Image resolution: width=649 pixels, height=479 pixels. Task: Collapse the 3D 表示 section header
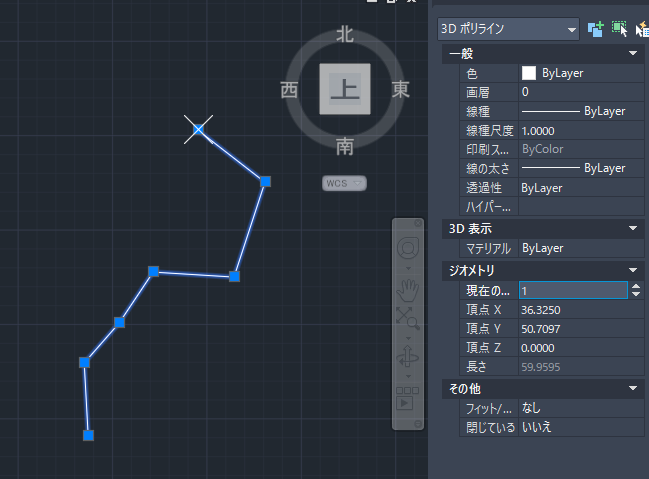coord(633,229)
